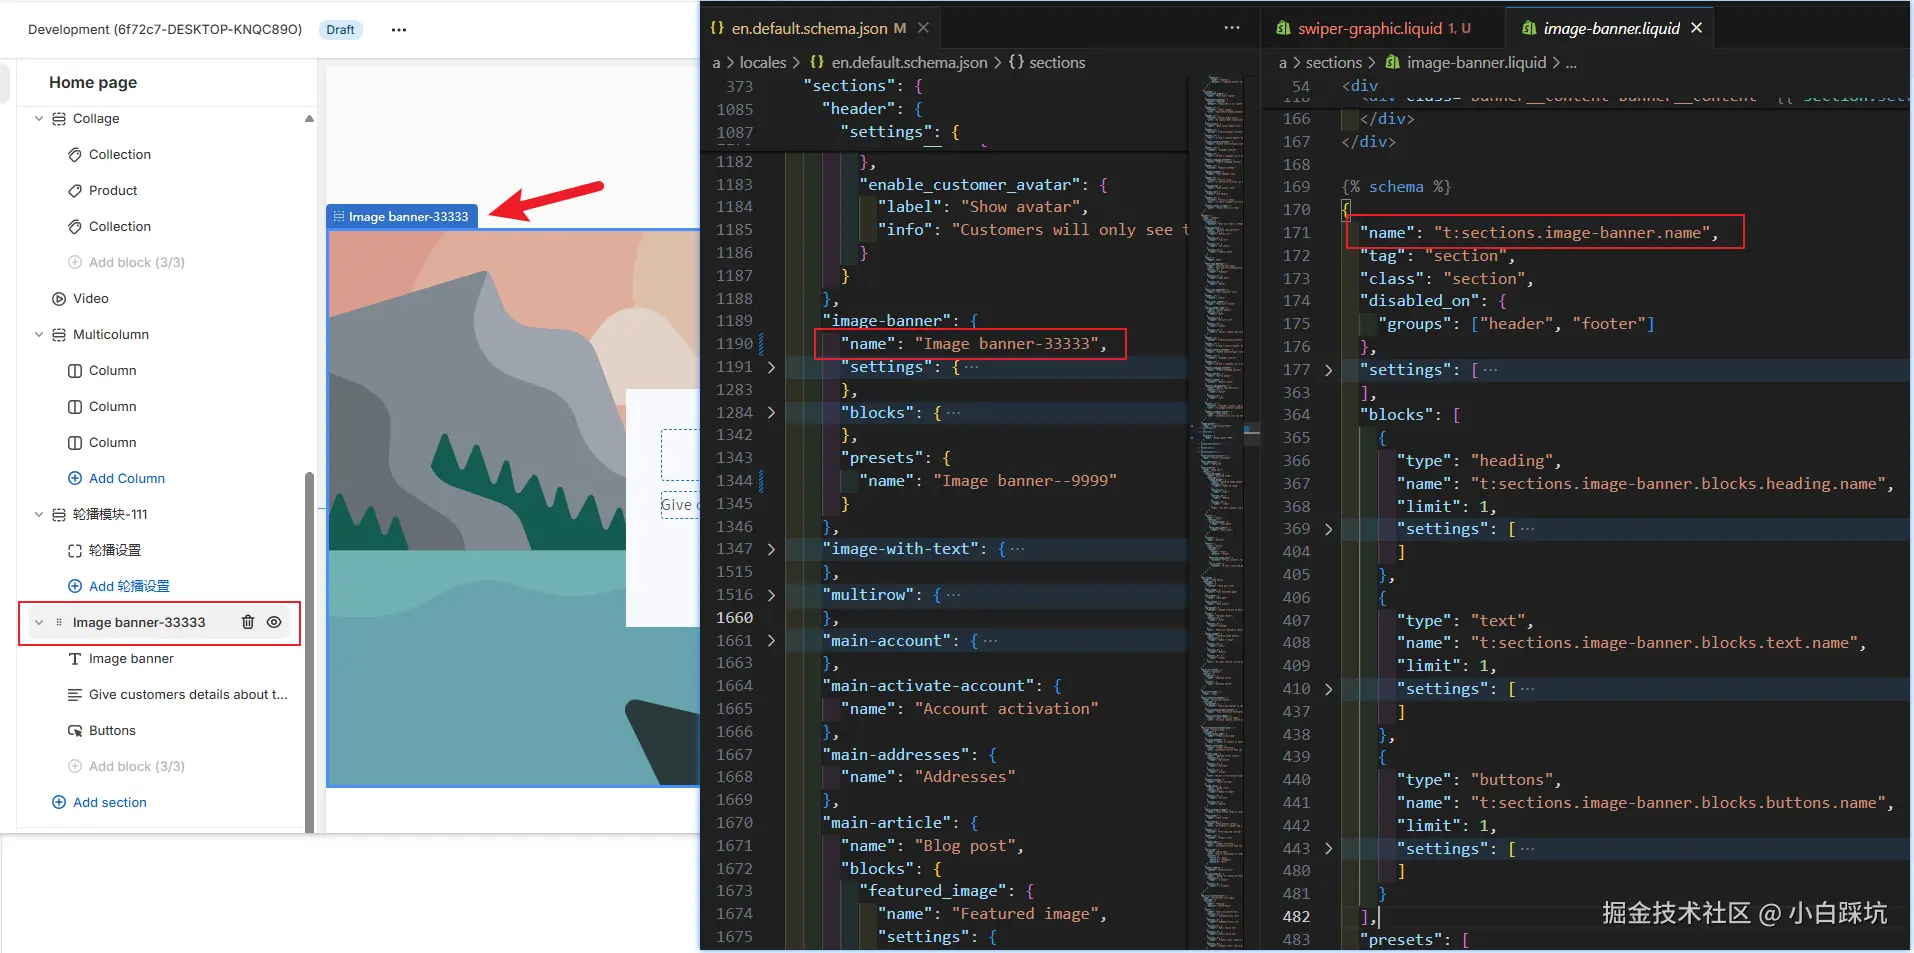
Task: Switch to swiper-graphic.liquid tab
Action: tap(1384, 28)
